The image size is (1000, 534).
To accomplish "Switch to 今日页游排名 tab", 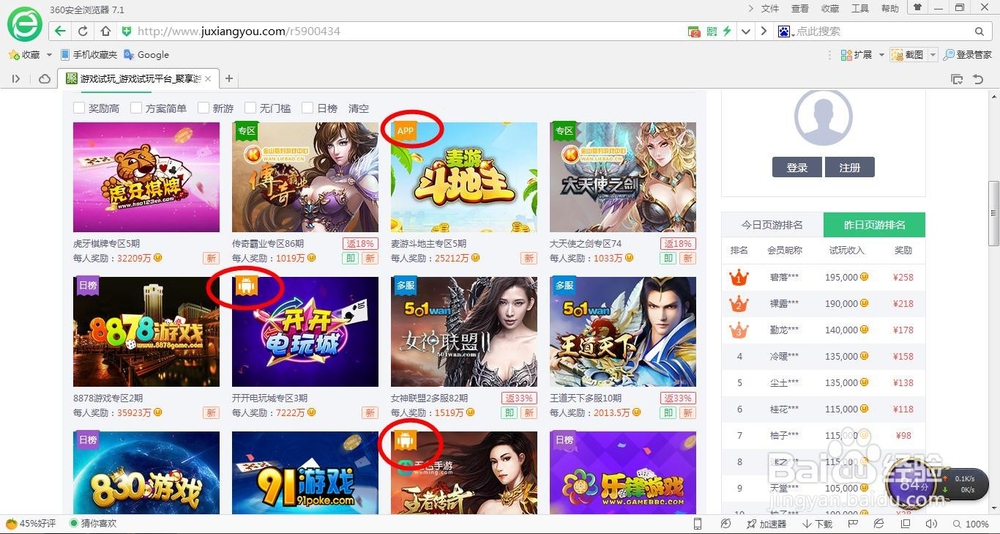I will click(772, 225).
